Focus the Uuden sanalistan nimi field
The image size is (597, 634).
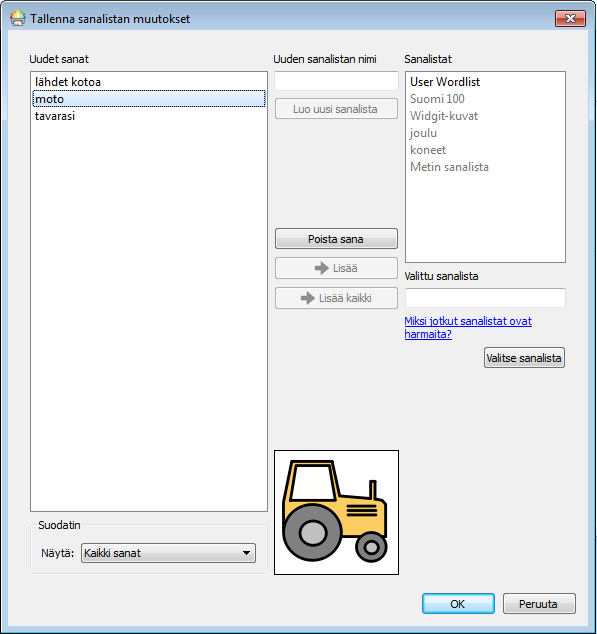pos(336,81)
